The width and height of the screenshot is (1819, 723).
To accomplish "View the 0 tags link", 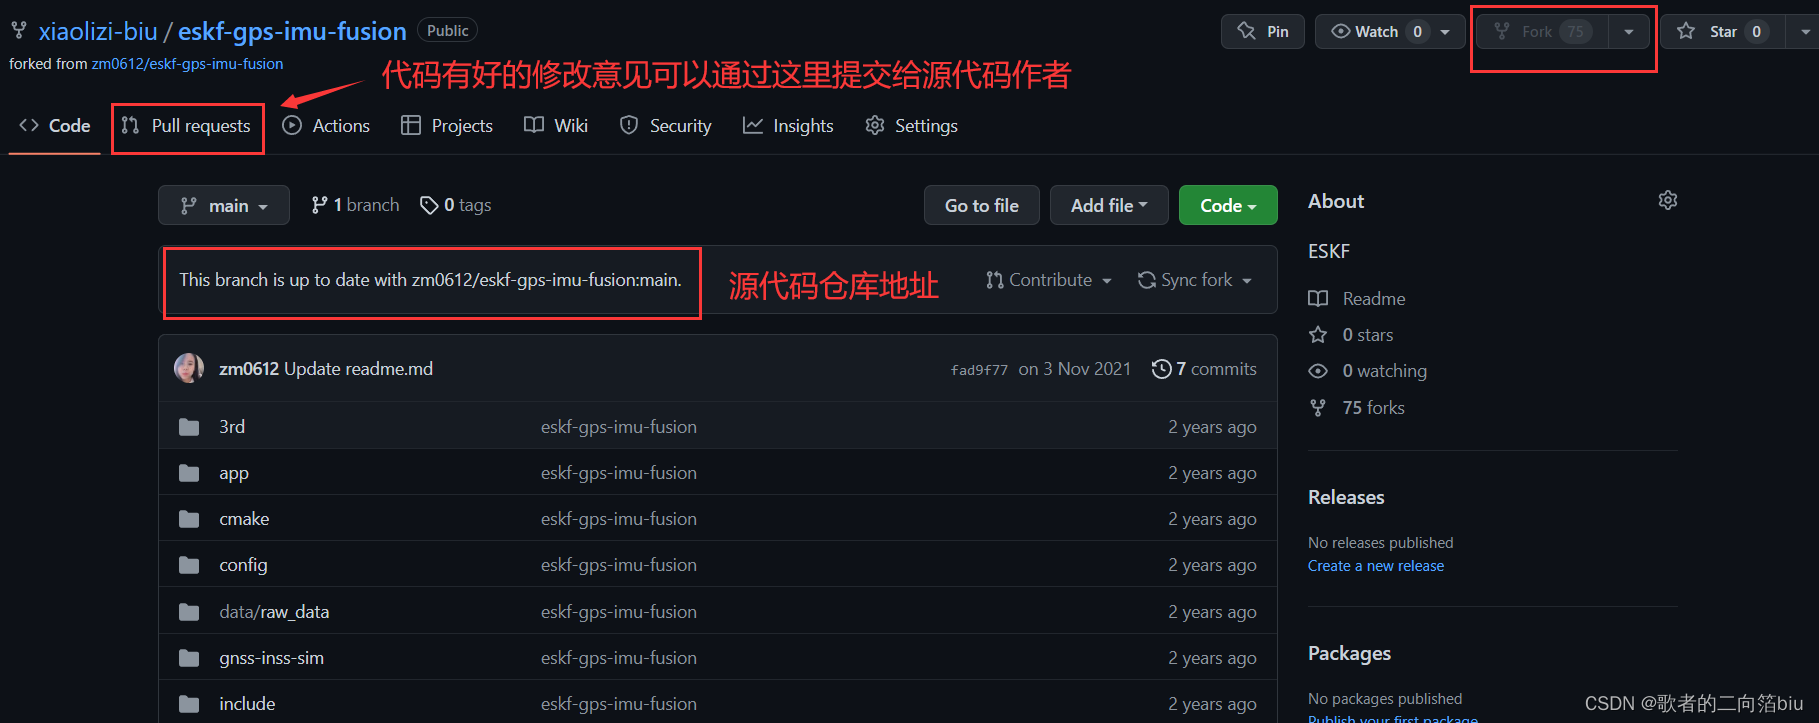I will tap(456, 205).
